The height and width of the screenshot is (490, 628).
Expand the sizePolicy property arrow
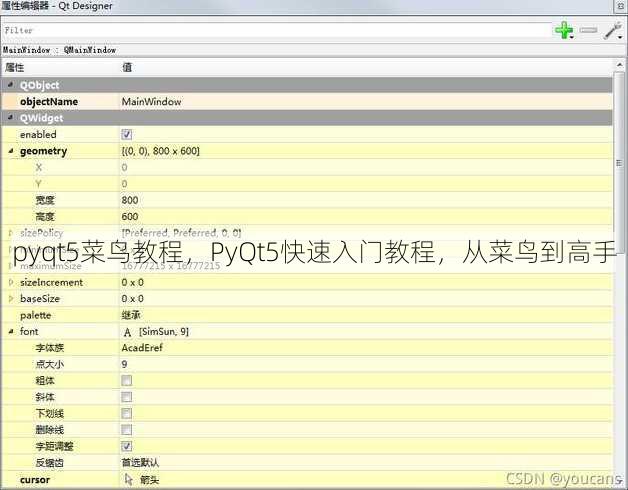coord(11,233)
